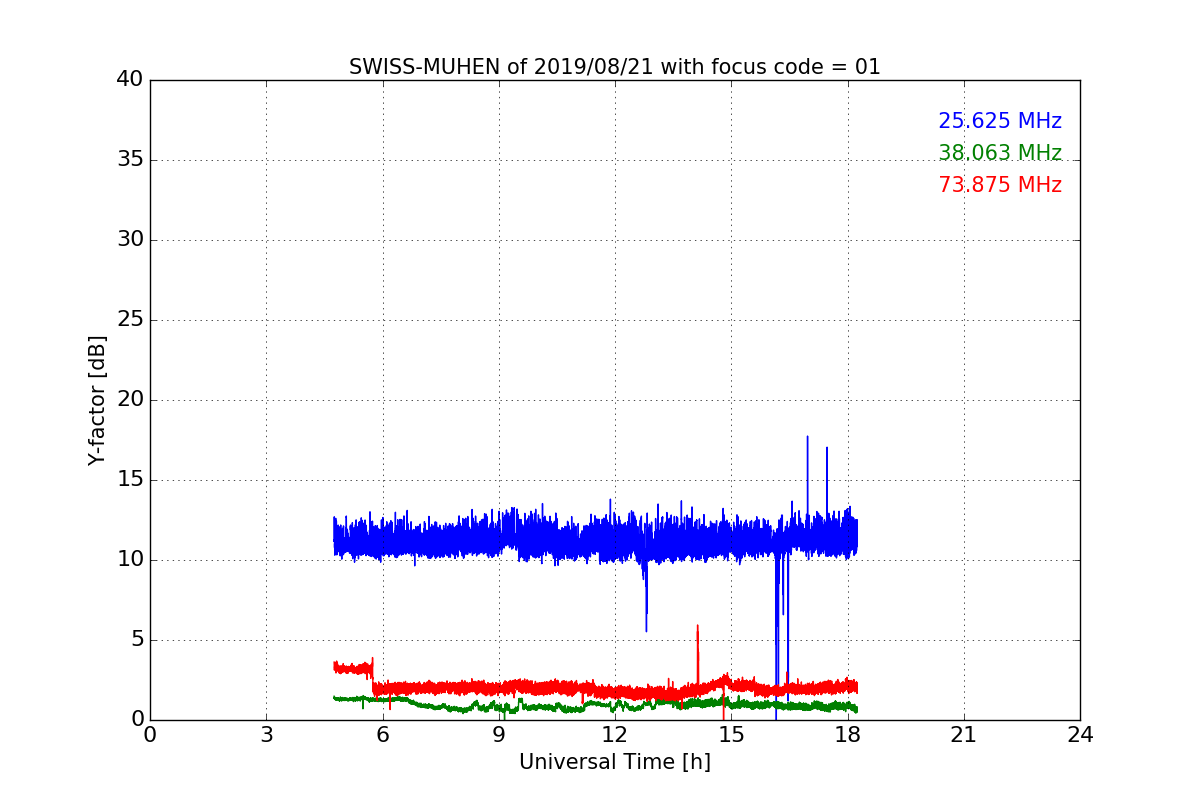Click the y-axis tick label 10

pyautogui.click(x=130, y=560)
